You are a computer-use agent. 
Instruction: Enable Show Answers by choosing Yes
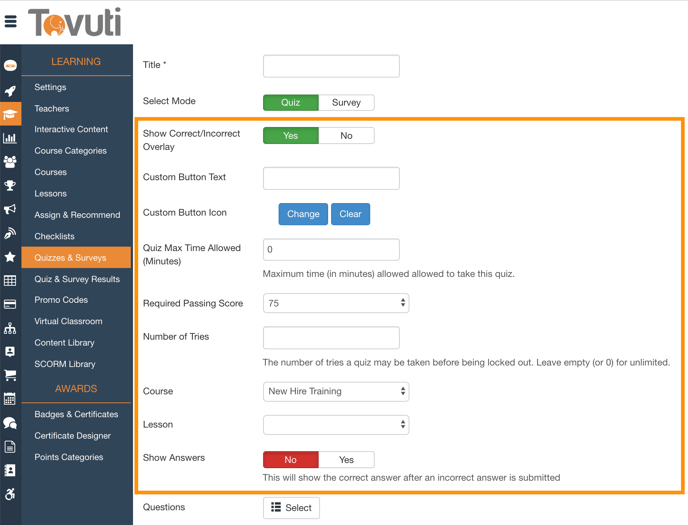click(x=346, y=460)
